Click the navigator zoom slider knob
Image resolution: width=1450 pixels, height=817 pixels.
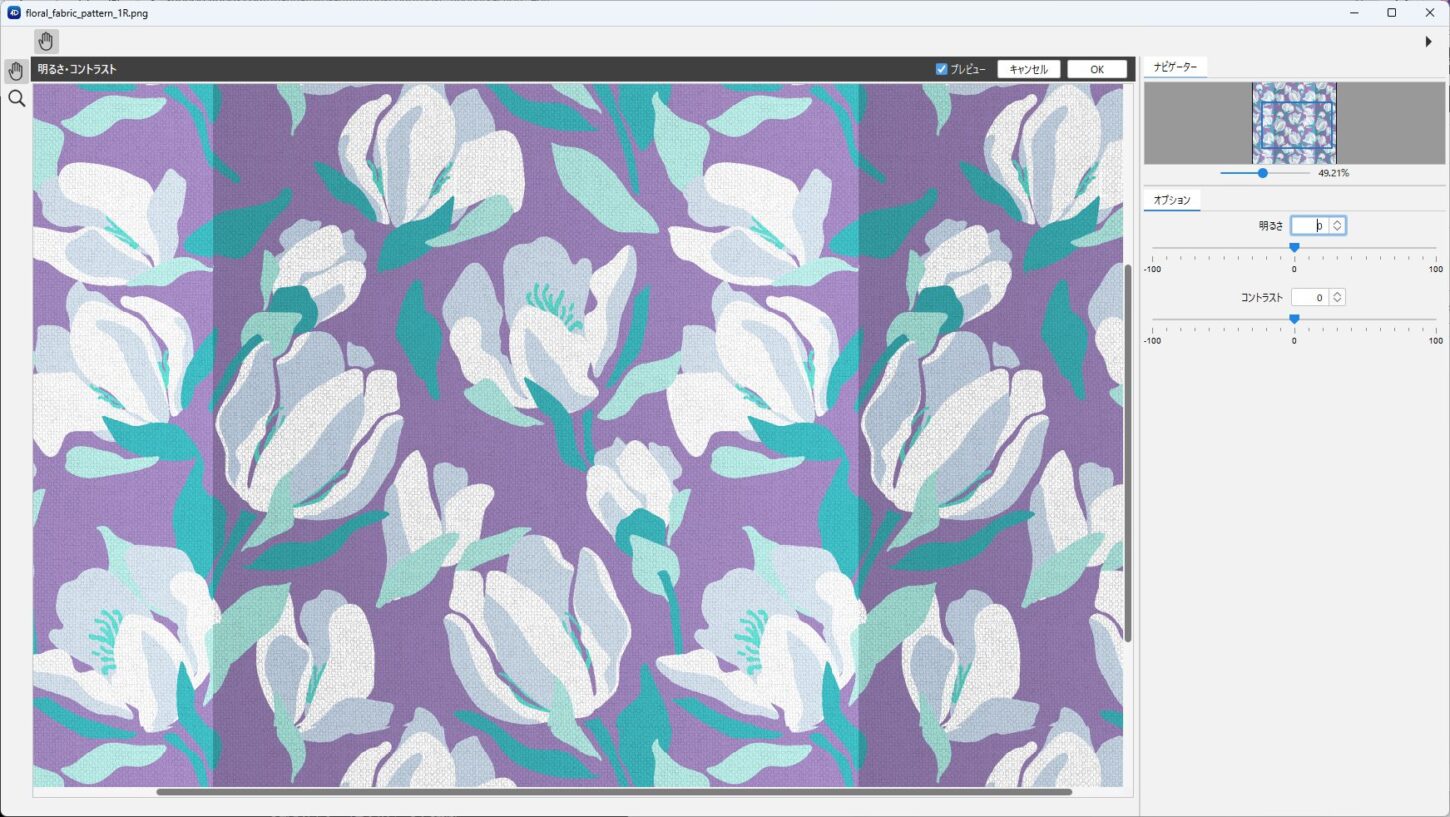[x=1263, y=173]
